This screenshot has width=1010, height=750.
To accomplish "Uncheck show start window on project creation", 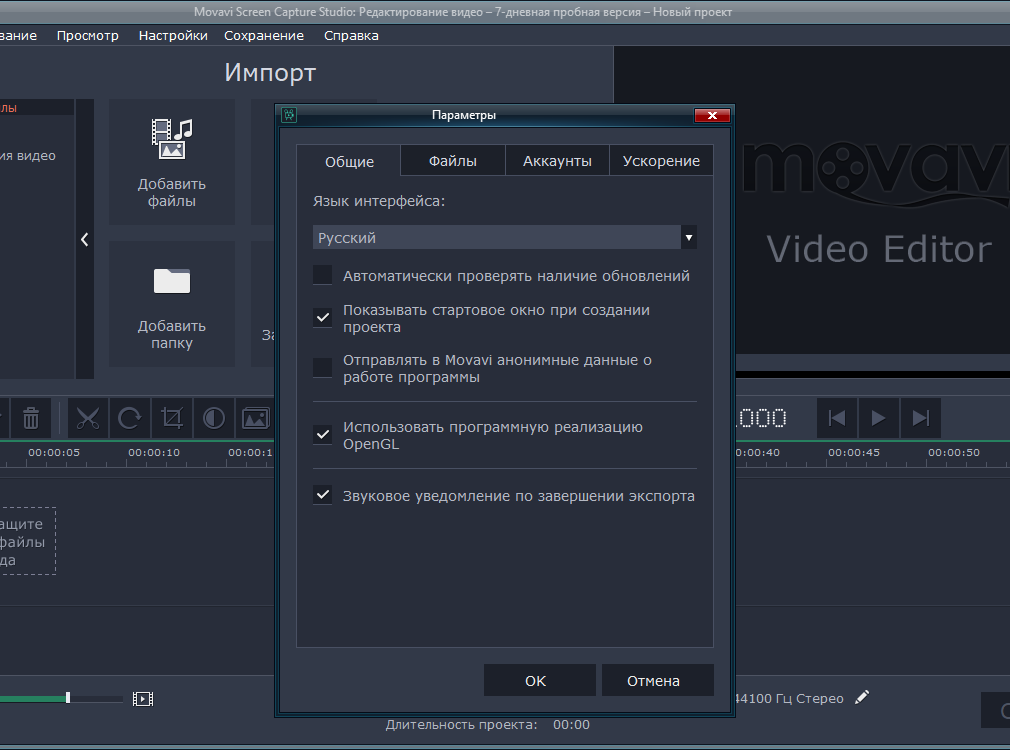I will coord(323,318).
